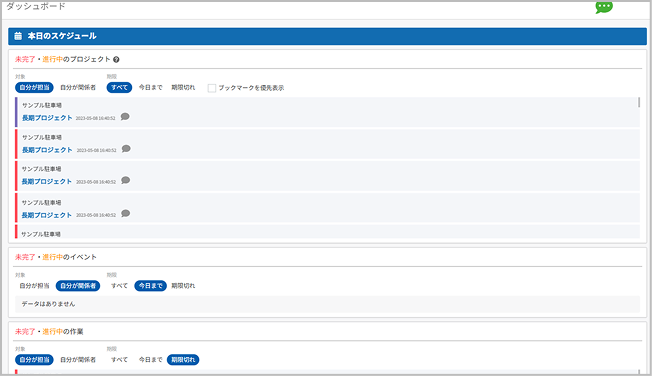Select 自分が関係者 filter in the 作業 section

pyautogui.click(x=78, y=359)
